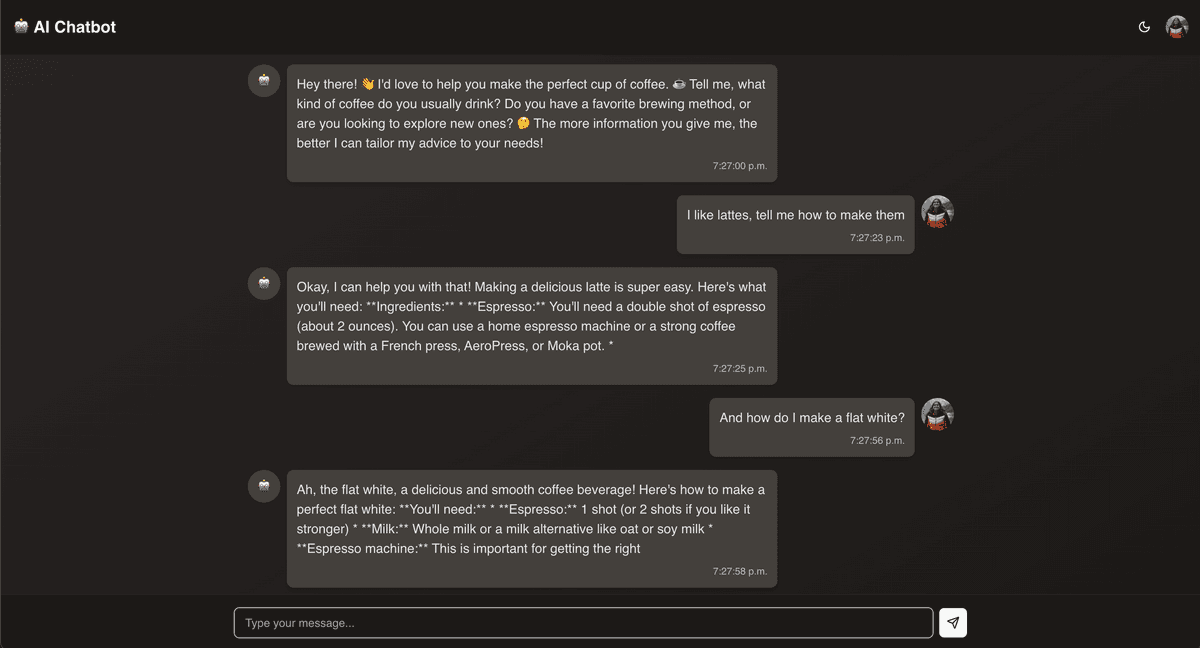The height and width of the screenshot is (648, 1200).
Task: Click the user avatar beside the lattes question
Action: (937, 211)
